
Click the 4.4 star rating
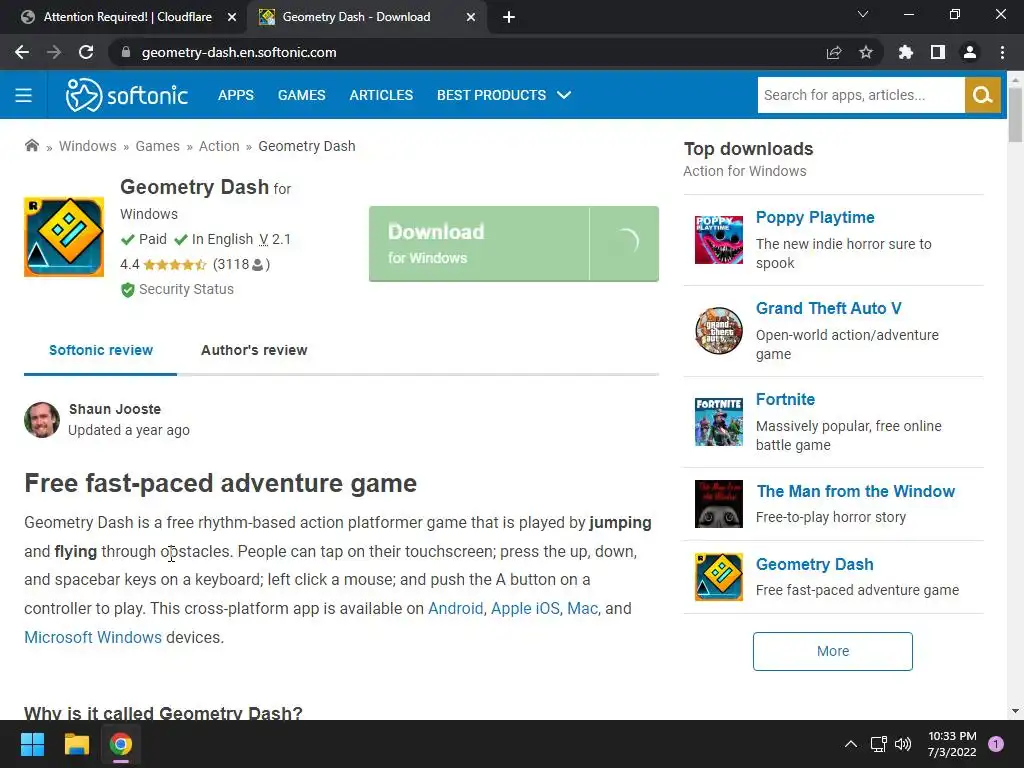[174, 264]
